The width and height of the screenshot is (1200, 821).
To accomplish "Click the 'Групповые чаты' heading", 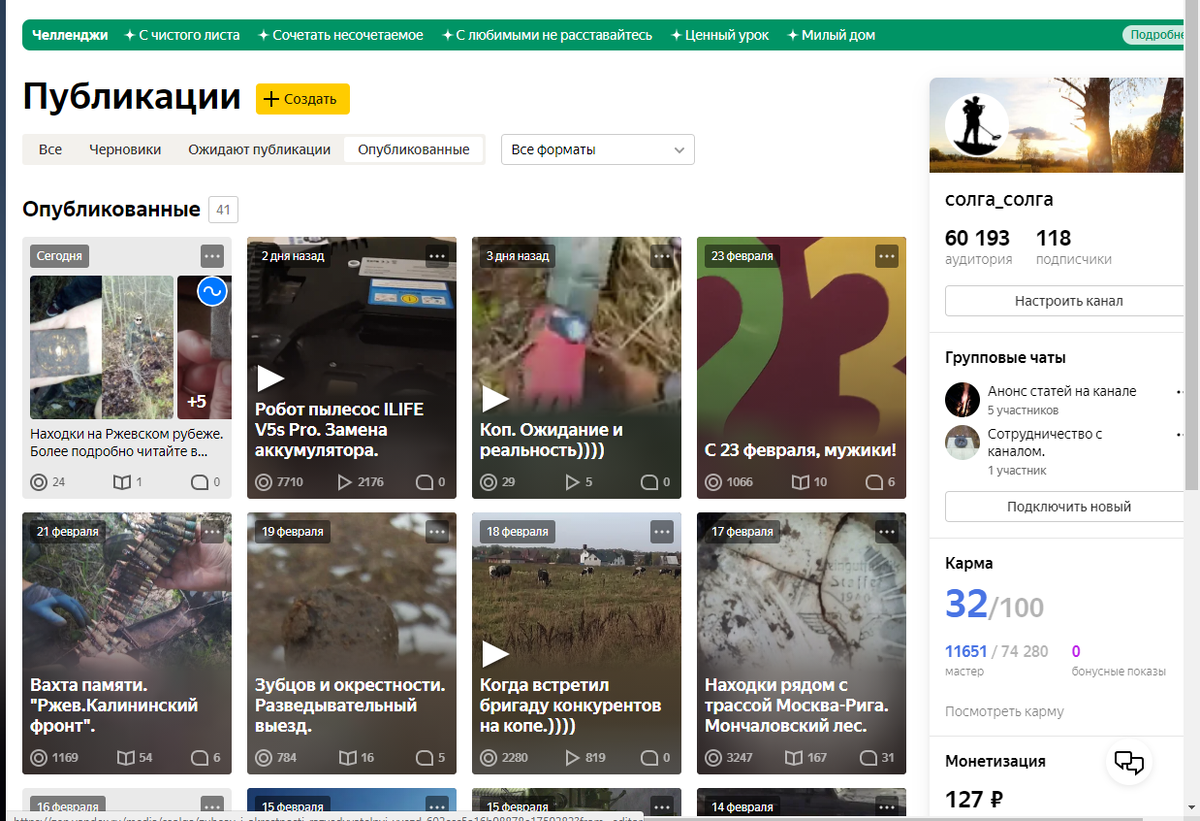I will pos(1006,358).
